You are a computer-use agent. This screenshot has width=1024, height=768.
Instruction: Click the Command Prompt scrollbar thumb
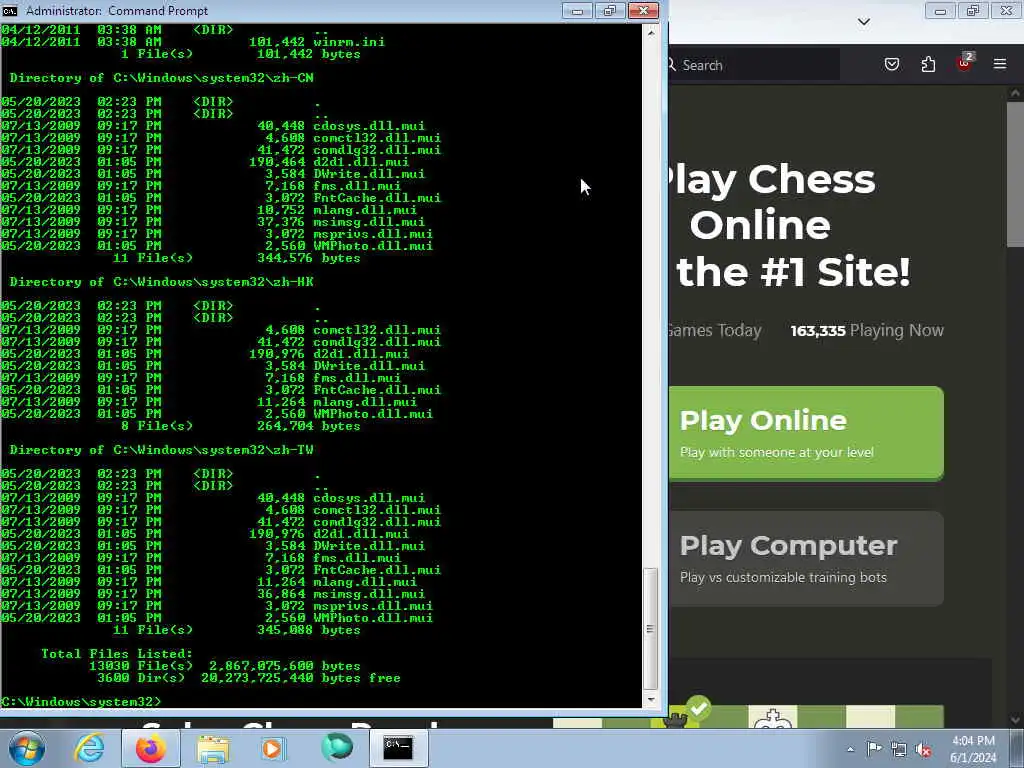pyautogui.click(x=650, y=629)
